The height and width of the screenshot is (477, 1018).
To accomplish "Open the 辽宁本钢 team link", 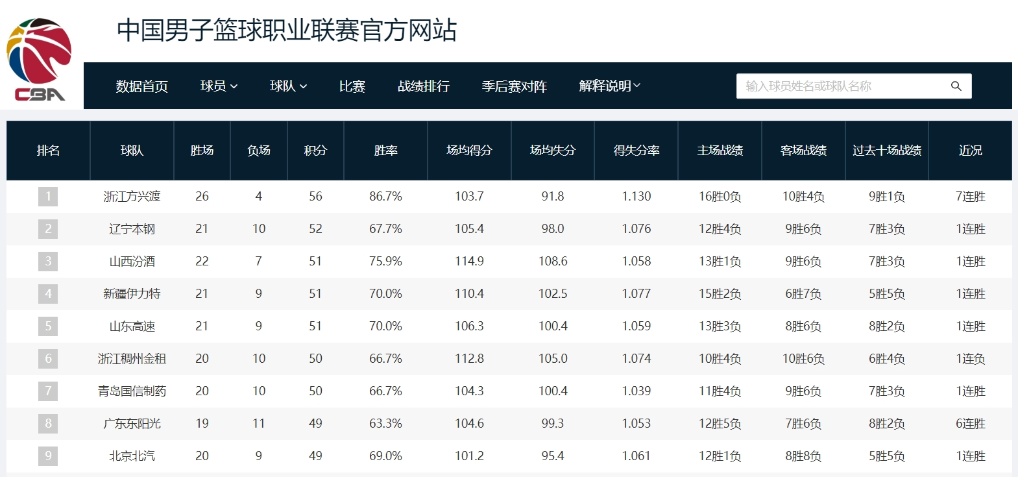I will click(x=132, y=229).
